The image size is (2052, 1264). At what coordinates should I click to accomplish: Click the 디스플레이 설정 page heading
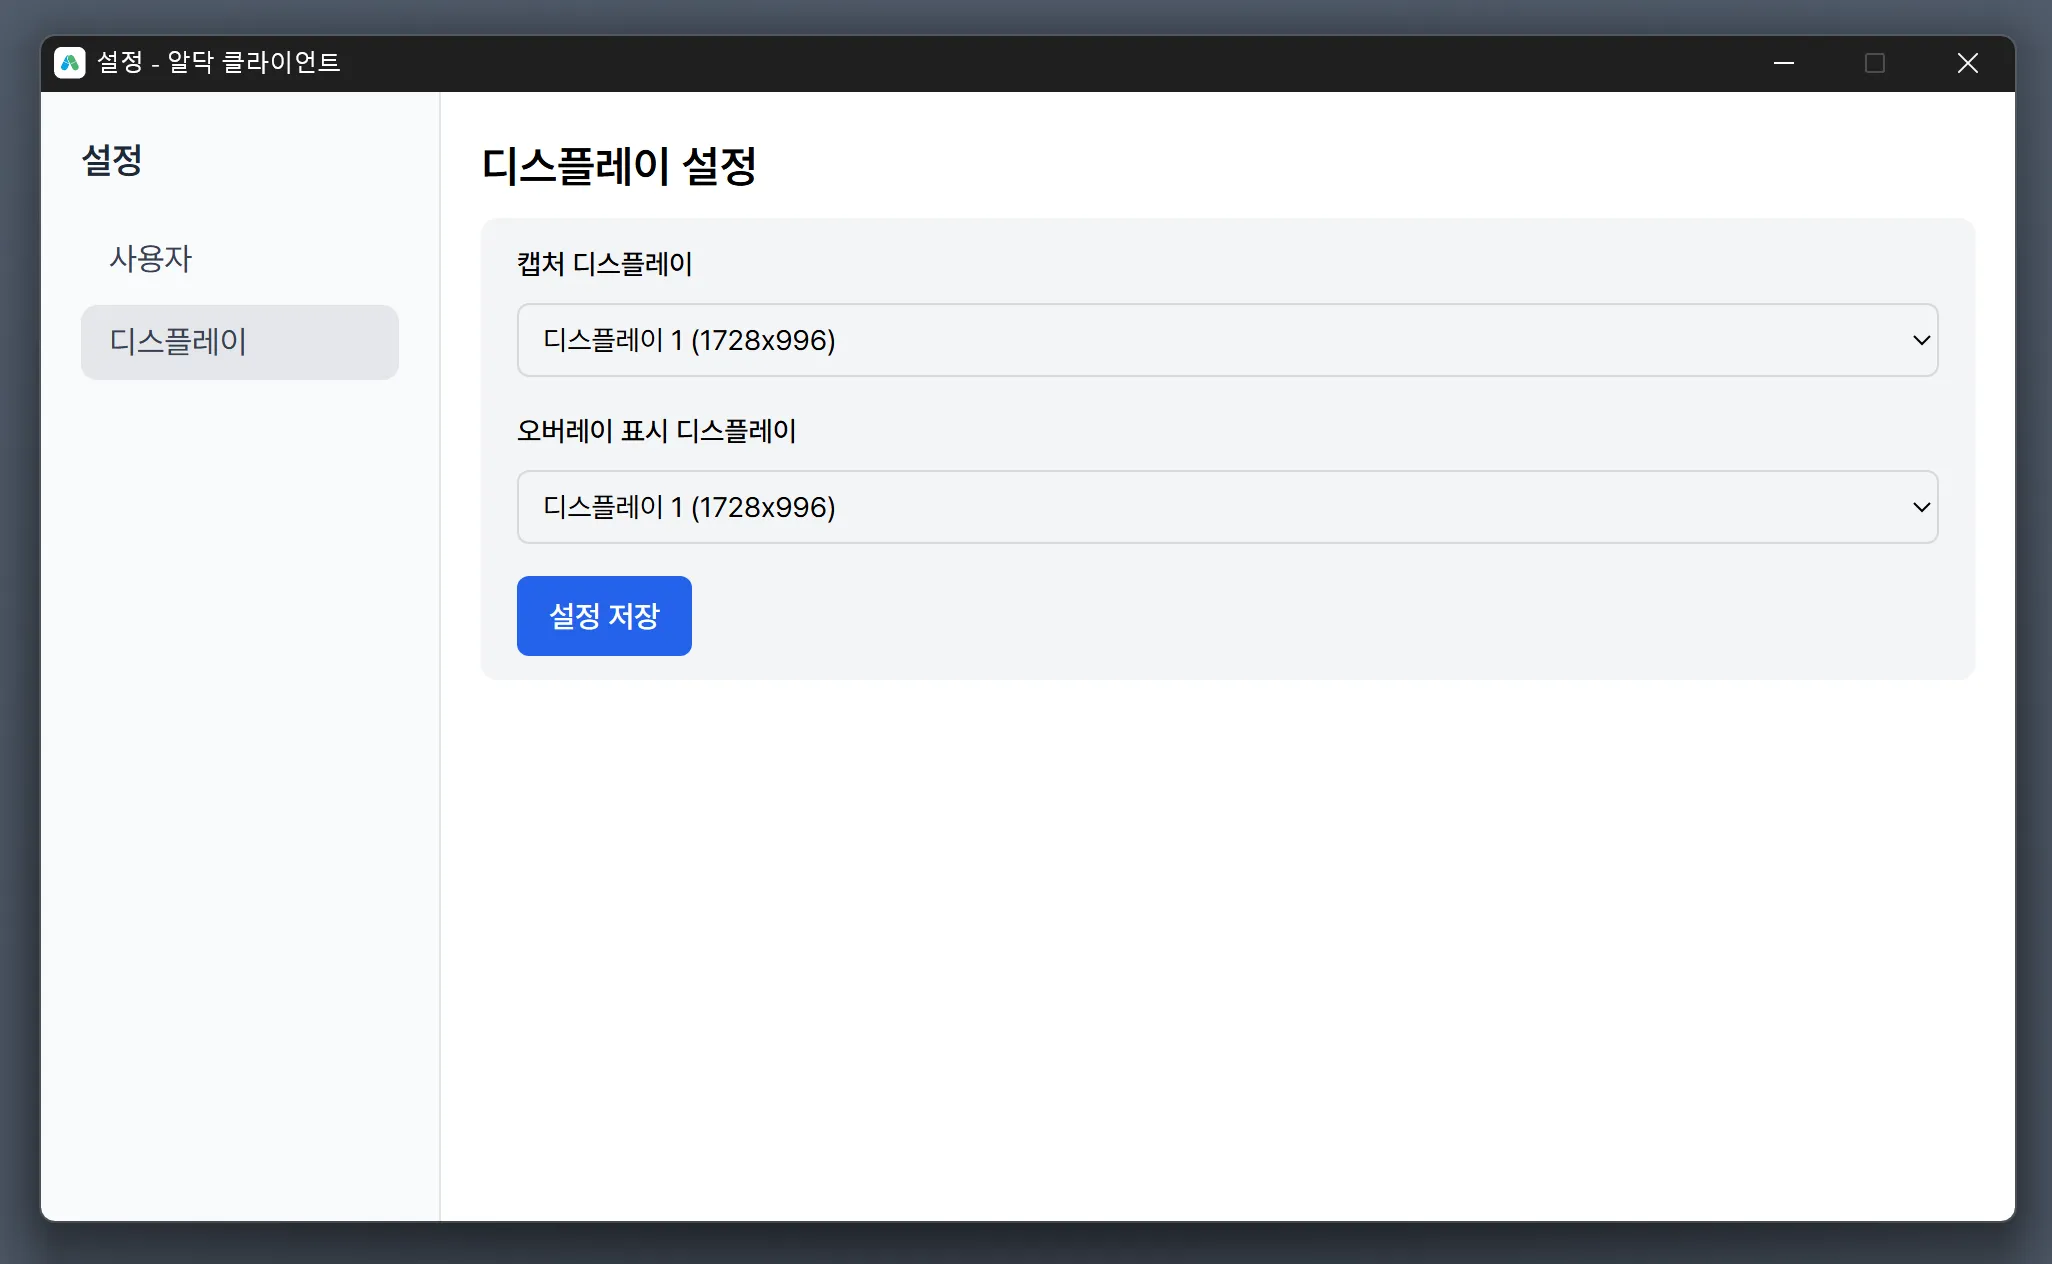tap(618, 166)
